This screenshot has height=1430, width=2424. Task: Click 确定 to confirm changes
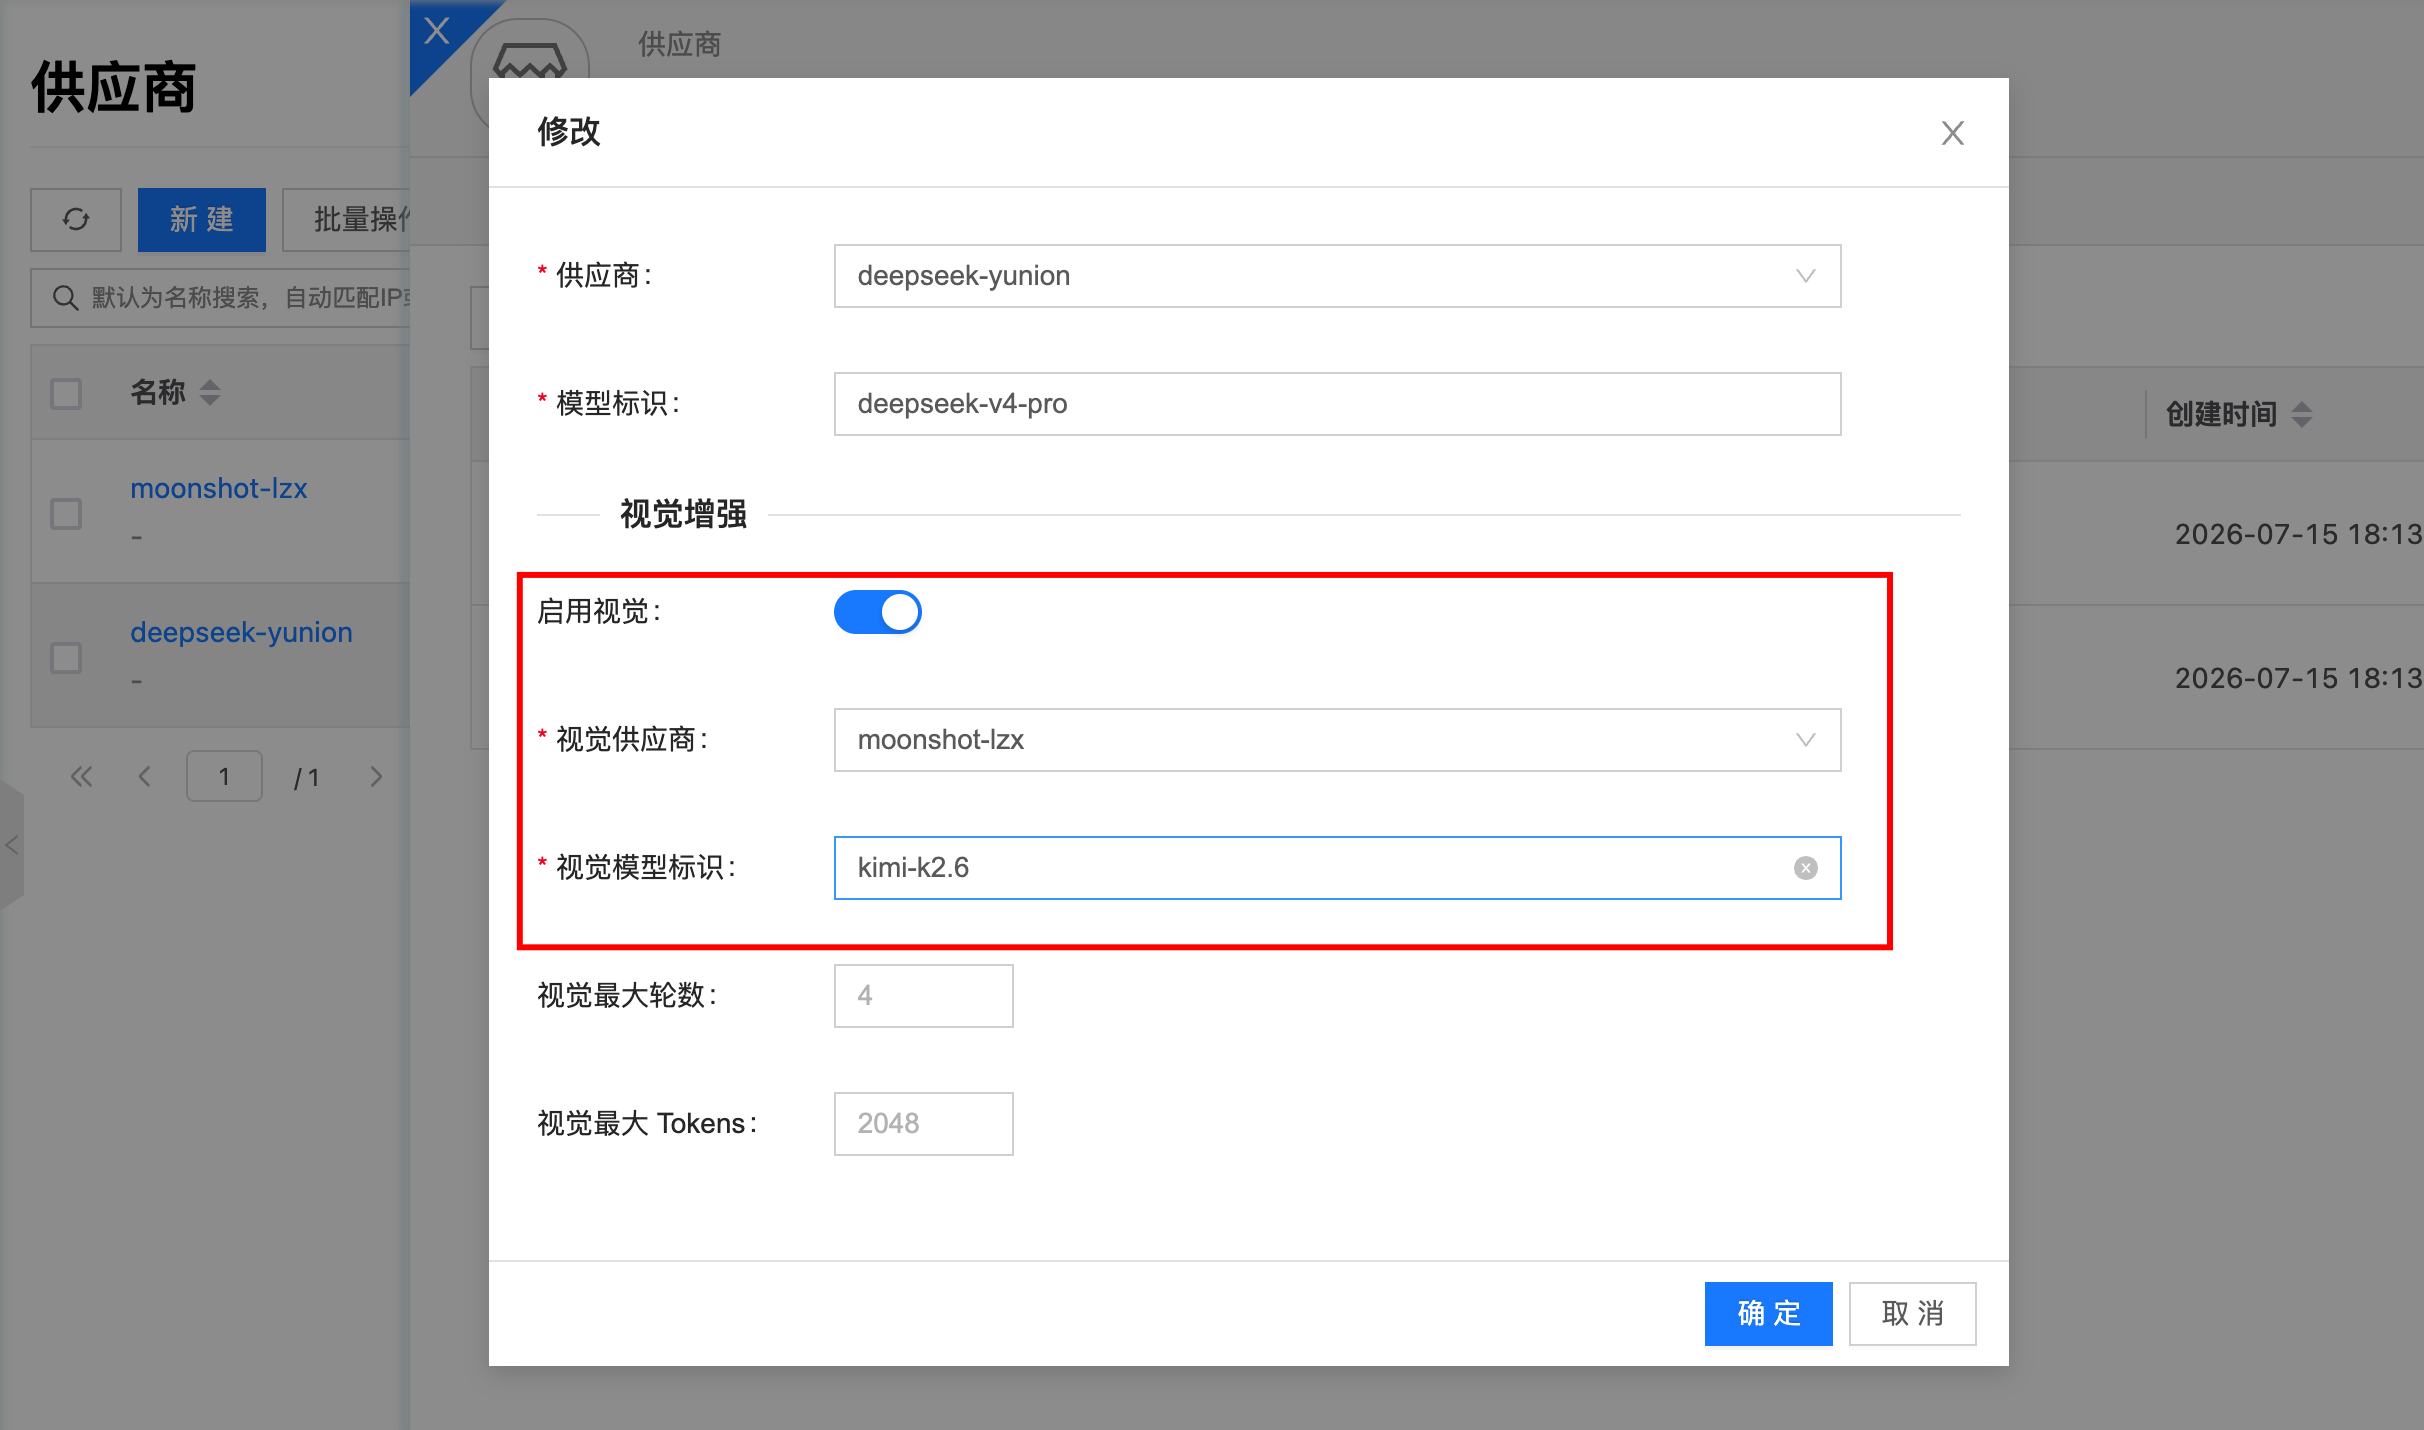pos(1768,1313)
